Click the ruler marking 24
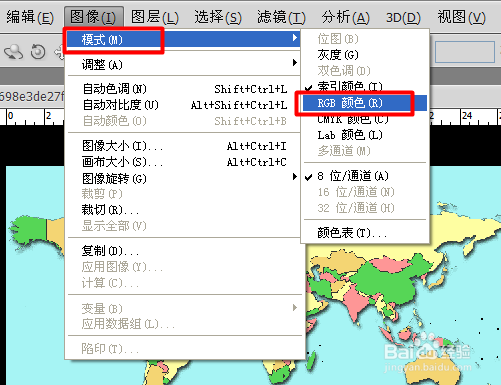Viewport: 501px width, 385px height. (x=467, y=116)
